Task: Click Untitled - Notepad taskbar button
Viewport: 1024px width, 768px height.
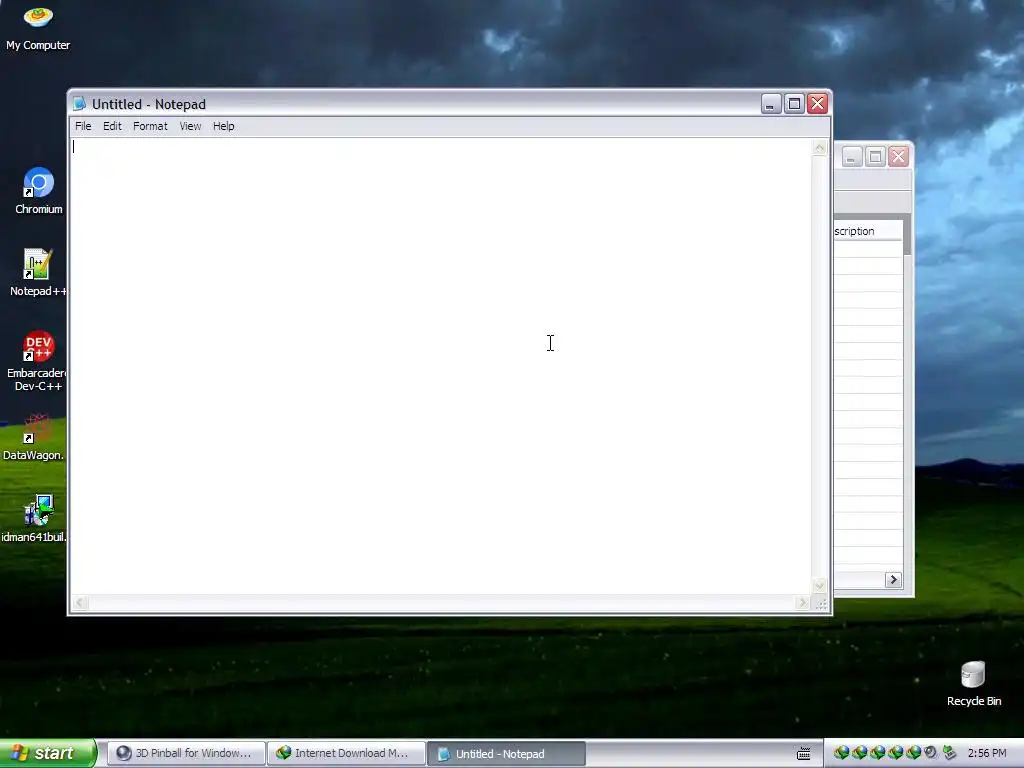Action: click(507, 754)
